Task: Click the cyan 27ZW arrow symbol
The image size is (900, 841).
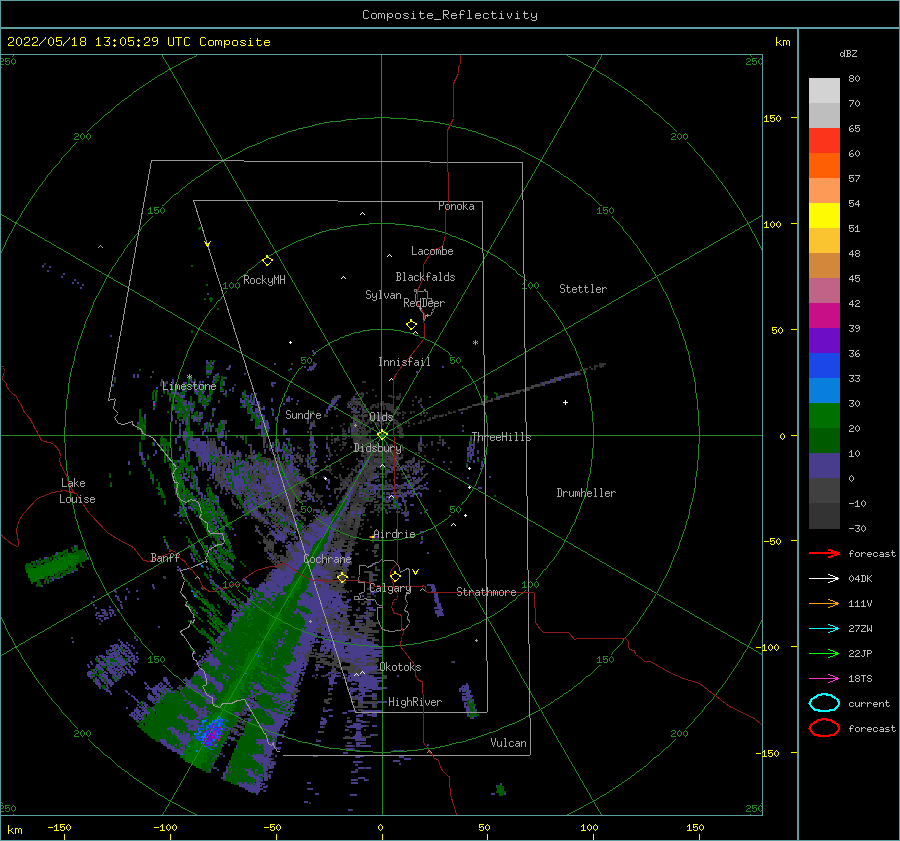Action: [x=824, y=629]
